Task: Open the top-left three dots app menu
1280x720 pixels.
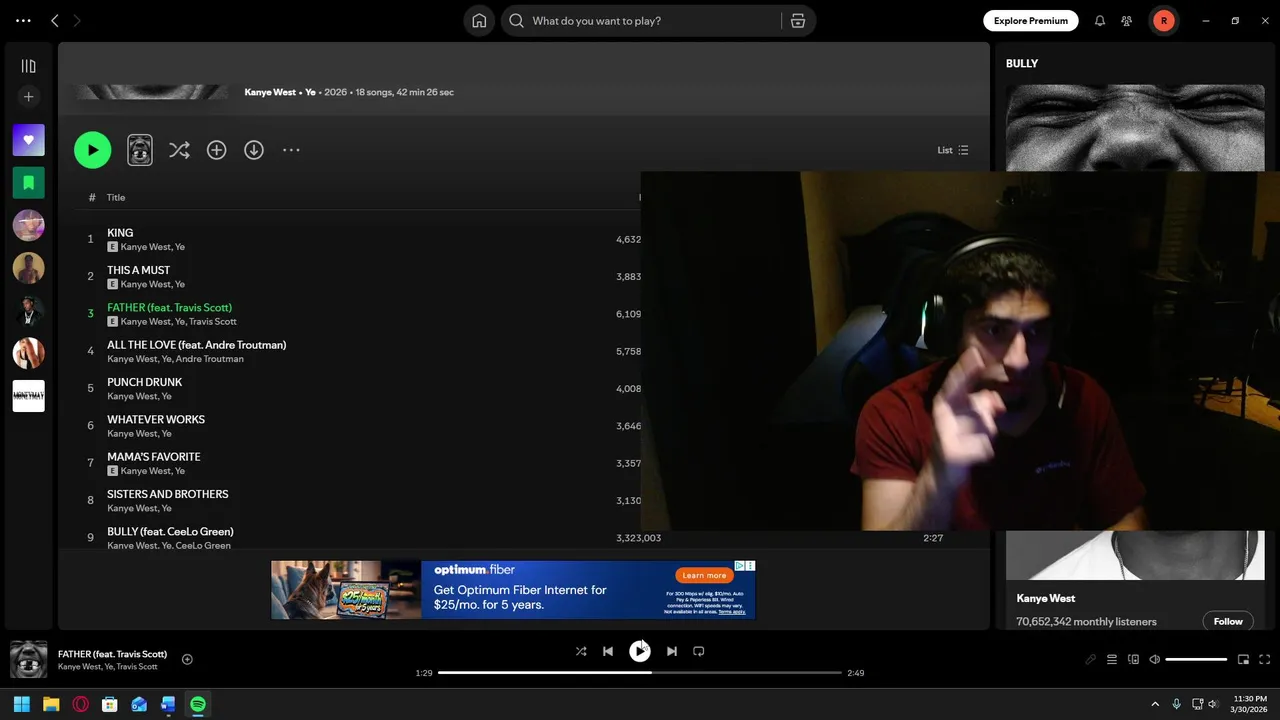Action: tap(23, 21)
